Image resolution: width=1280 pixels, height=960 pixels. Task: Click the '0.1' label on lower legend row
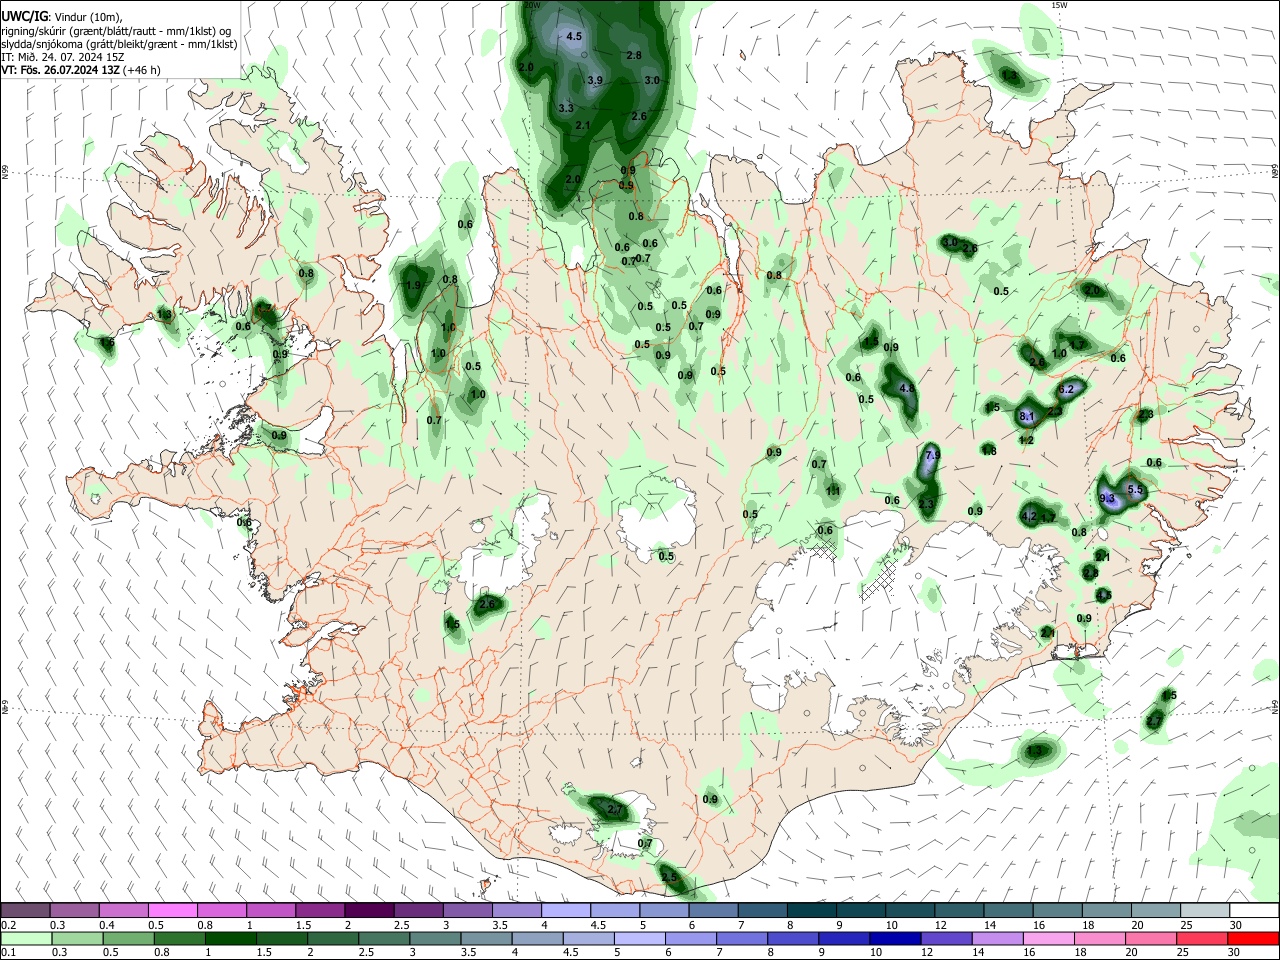coord(9,953)
